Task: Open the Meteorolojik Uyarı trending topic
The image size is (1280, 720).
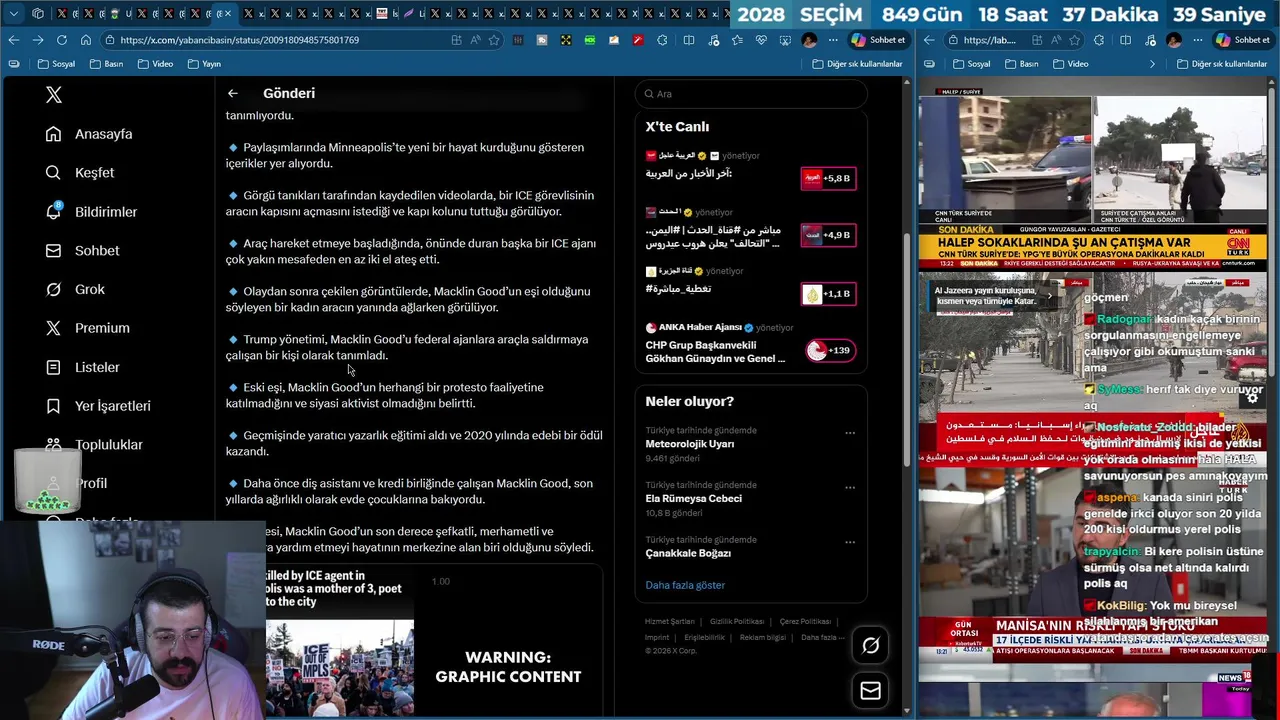Action: point(690,444)
